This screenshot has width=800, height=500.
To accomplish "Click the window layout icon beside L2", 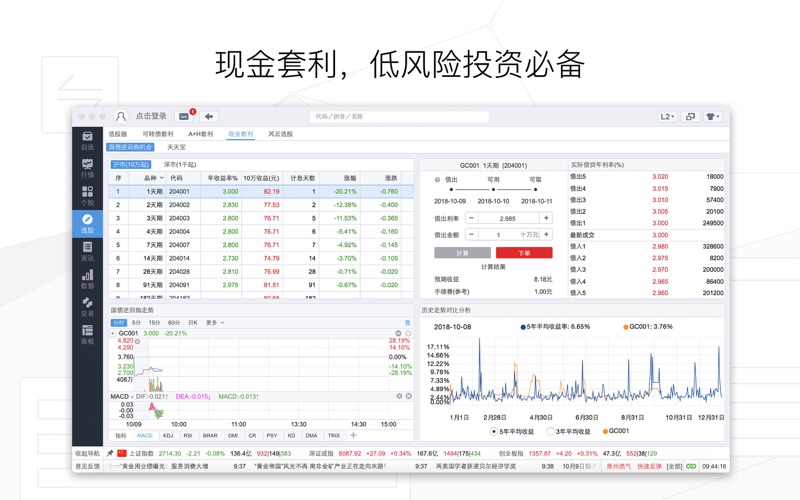I will [x=690, y=116].
